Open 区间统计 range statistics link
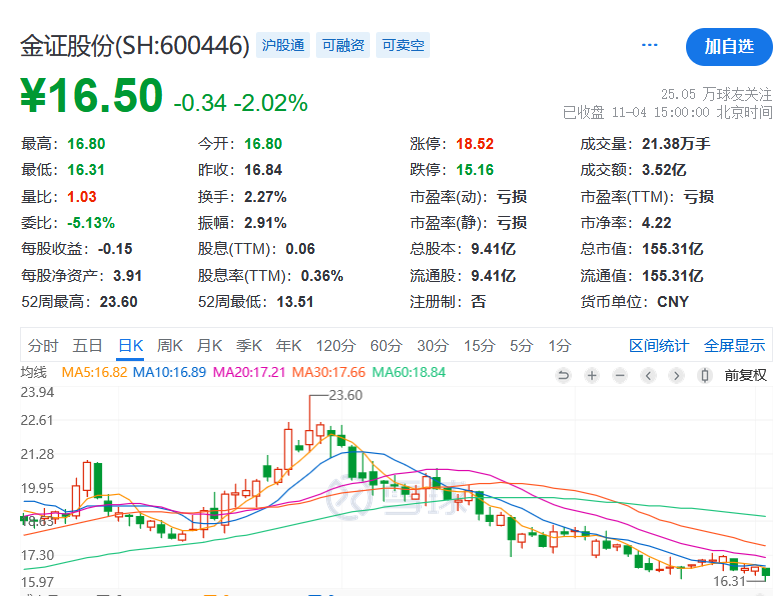781x596 pixels. pyautogui.click(x=658, y=346)
